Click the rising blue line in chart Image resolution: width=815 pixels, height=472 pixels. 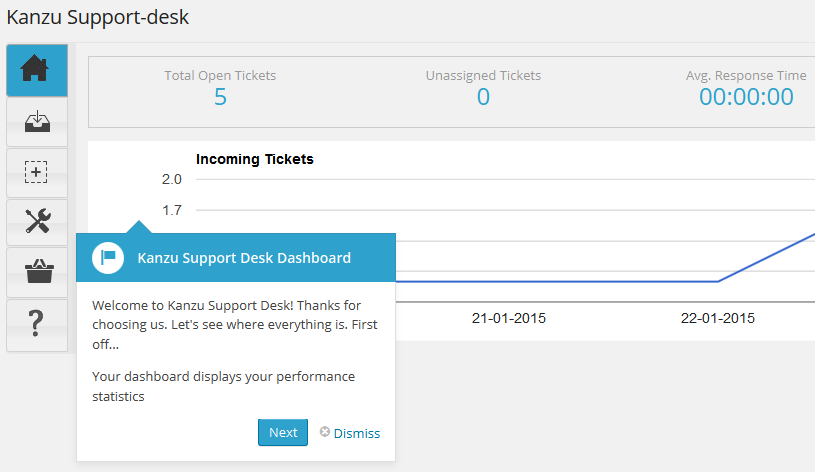767,258
